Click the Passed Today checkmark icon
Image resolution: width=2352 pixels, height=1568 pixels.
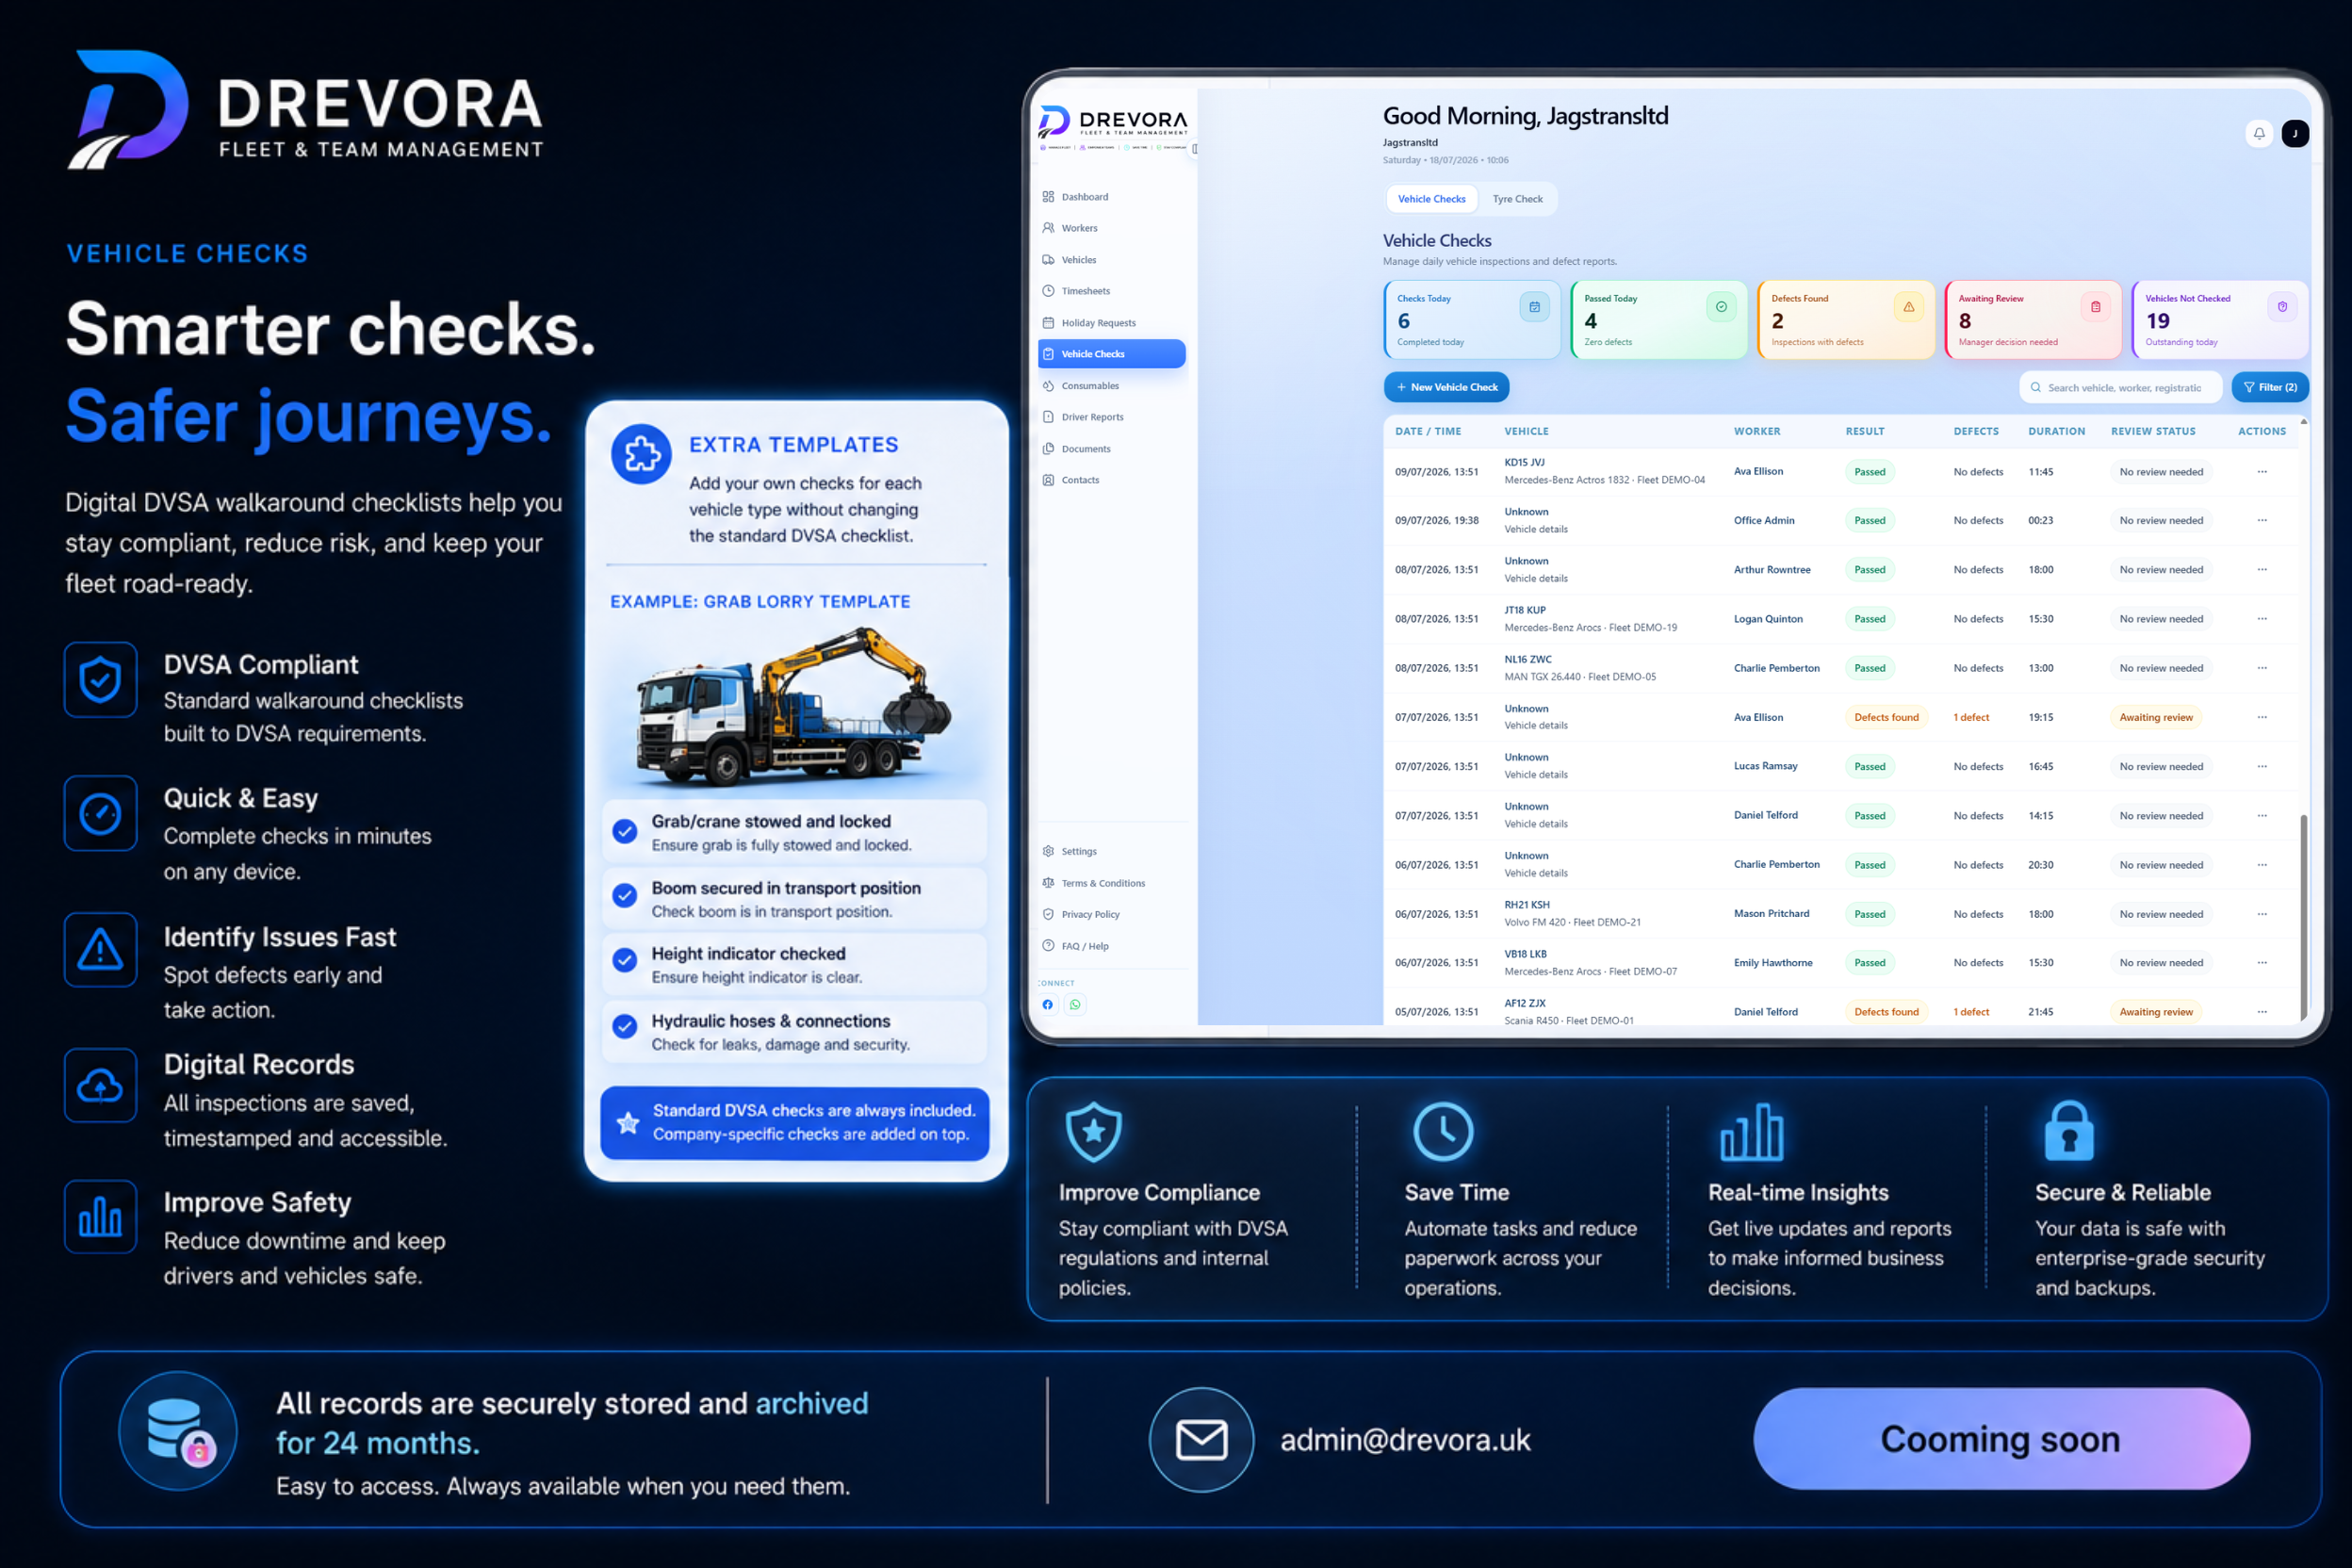pyautogui.click(x=1721, y=307)
